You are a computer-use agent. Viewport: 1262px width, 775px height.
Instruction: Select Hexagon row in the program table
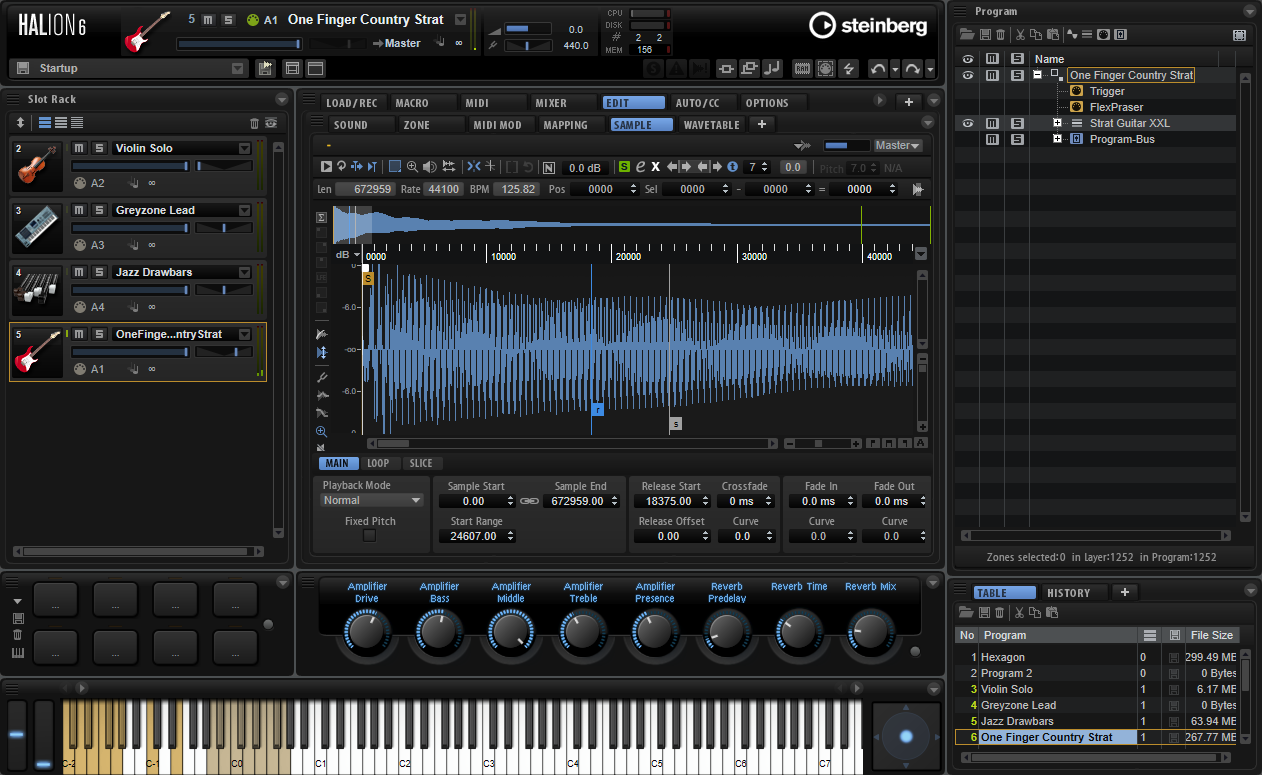1097,657
